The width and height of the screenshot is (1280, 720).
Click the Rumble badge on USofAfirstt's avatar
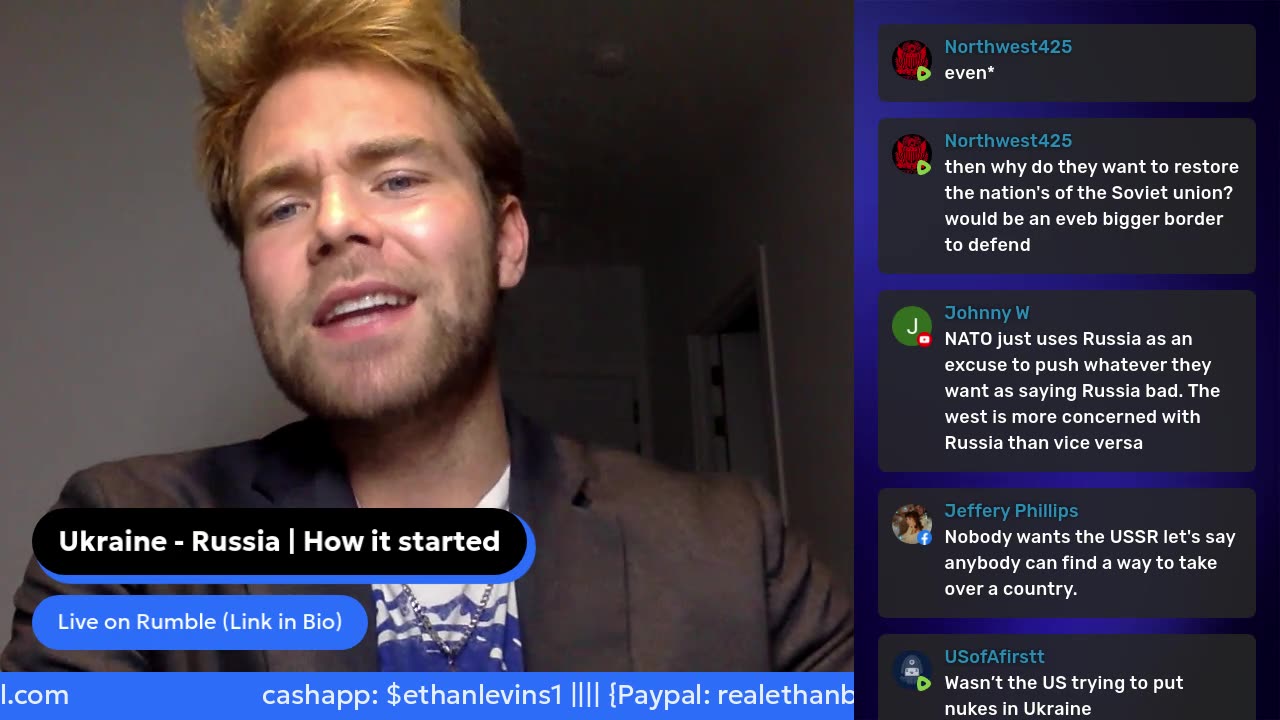point(924,684)
